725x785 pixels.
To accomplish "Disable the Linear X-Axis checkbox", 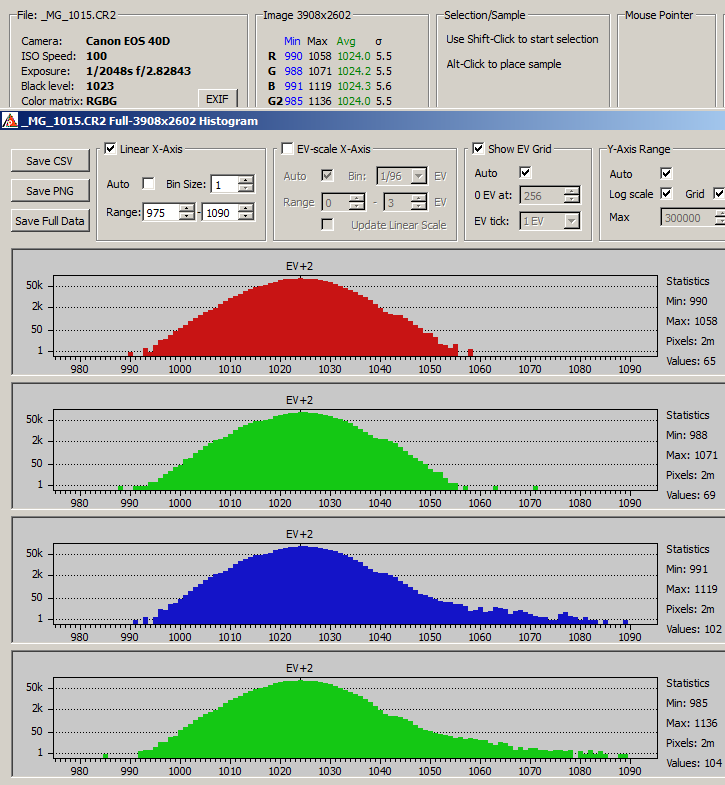I will coord(111,149).
